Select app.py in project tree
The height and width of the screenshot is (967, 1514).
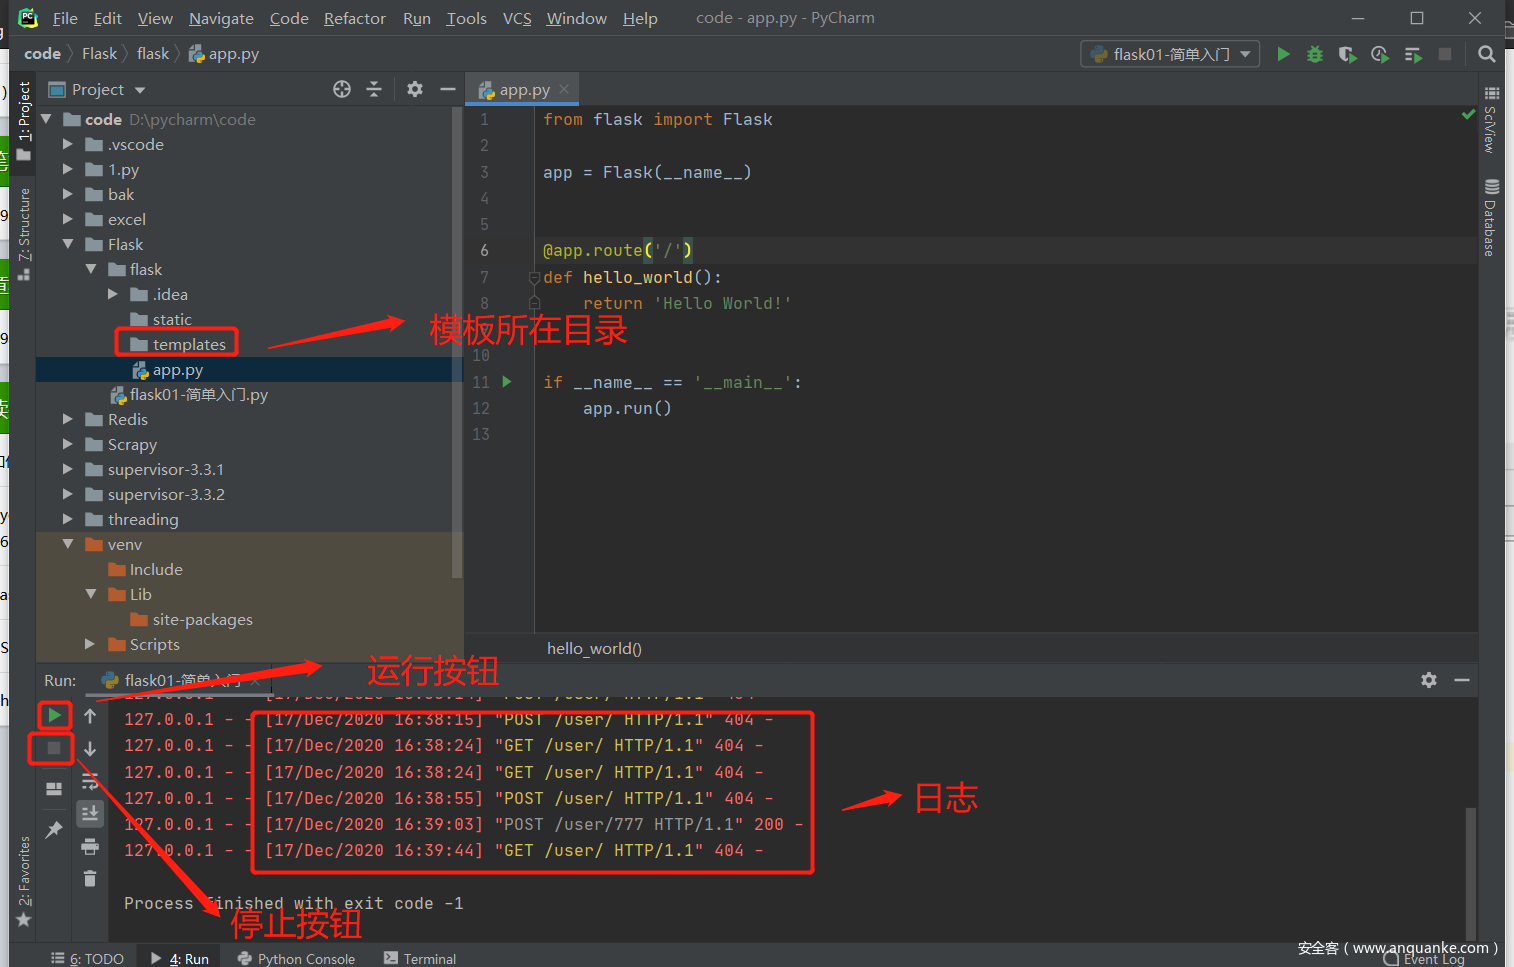click(168, 369)
